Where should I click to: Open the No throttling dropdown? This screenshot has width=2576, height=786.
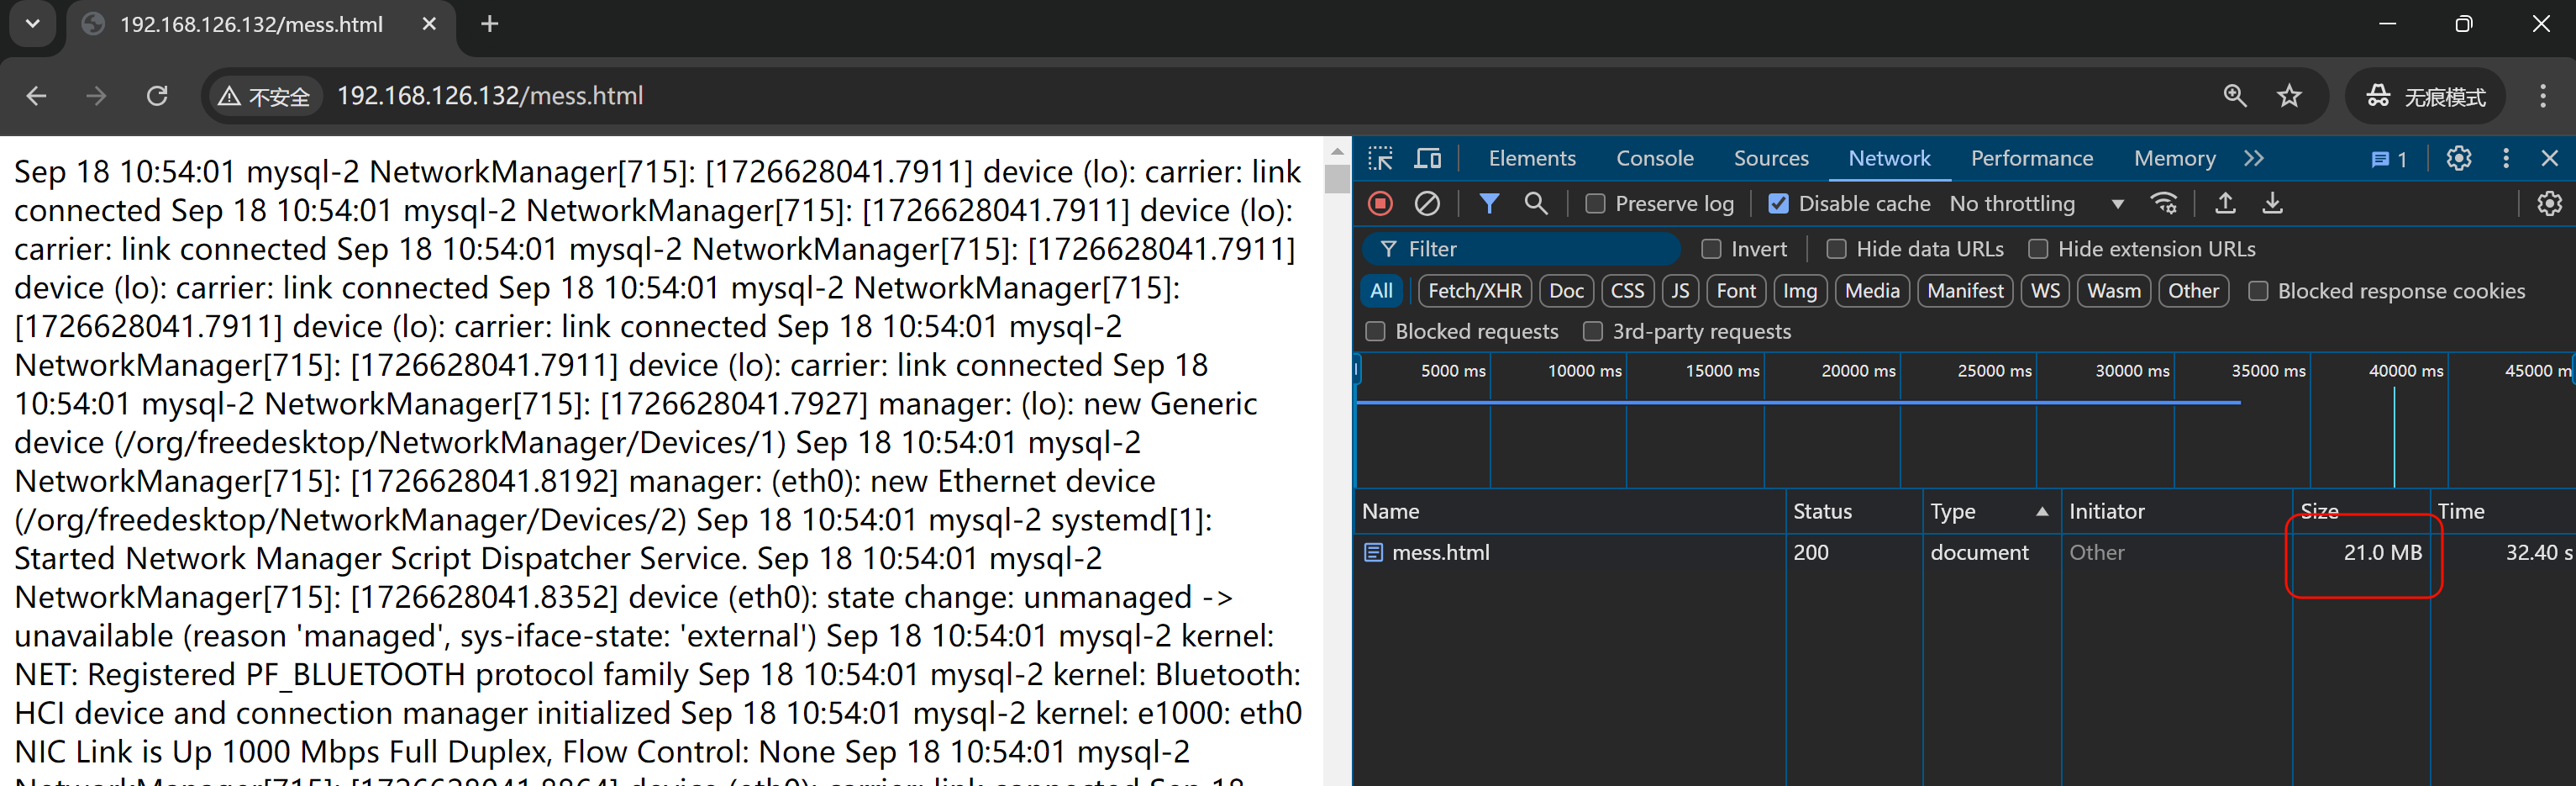(2036, 204)
